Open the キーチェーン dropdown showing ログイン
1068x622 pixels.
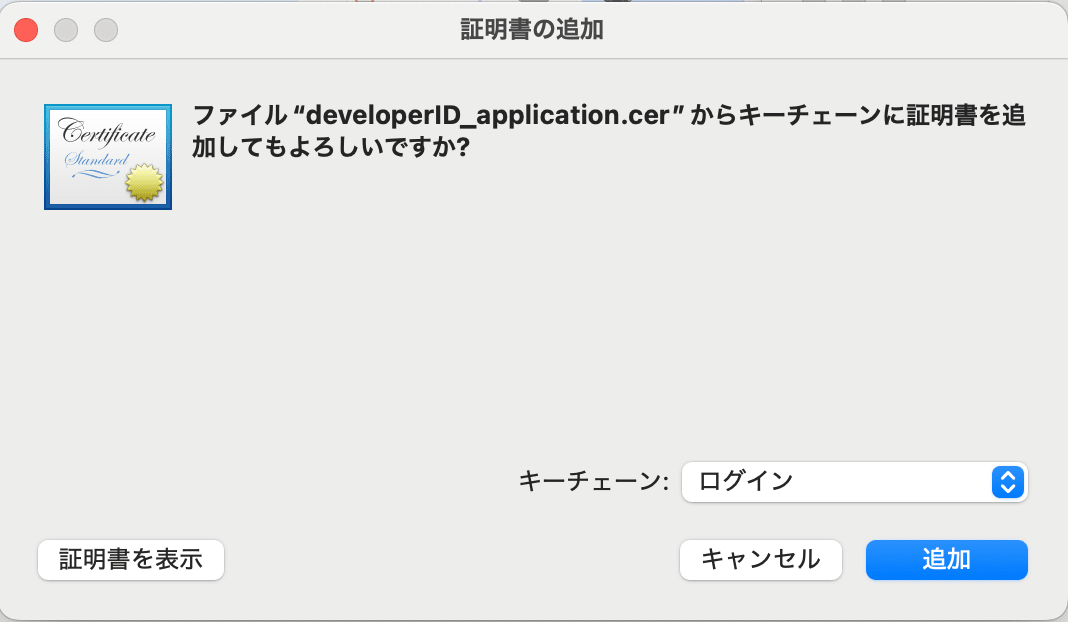point(854,482)
